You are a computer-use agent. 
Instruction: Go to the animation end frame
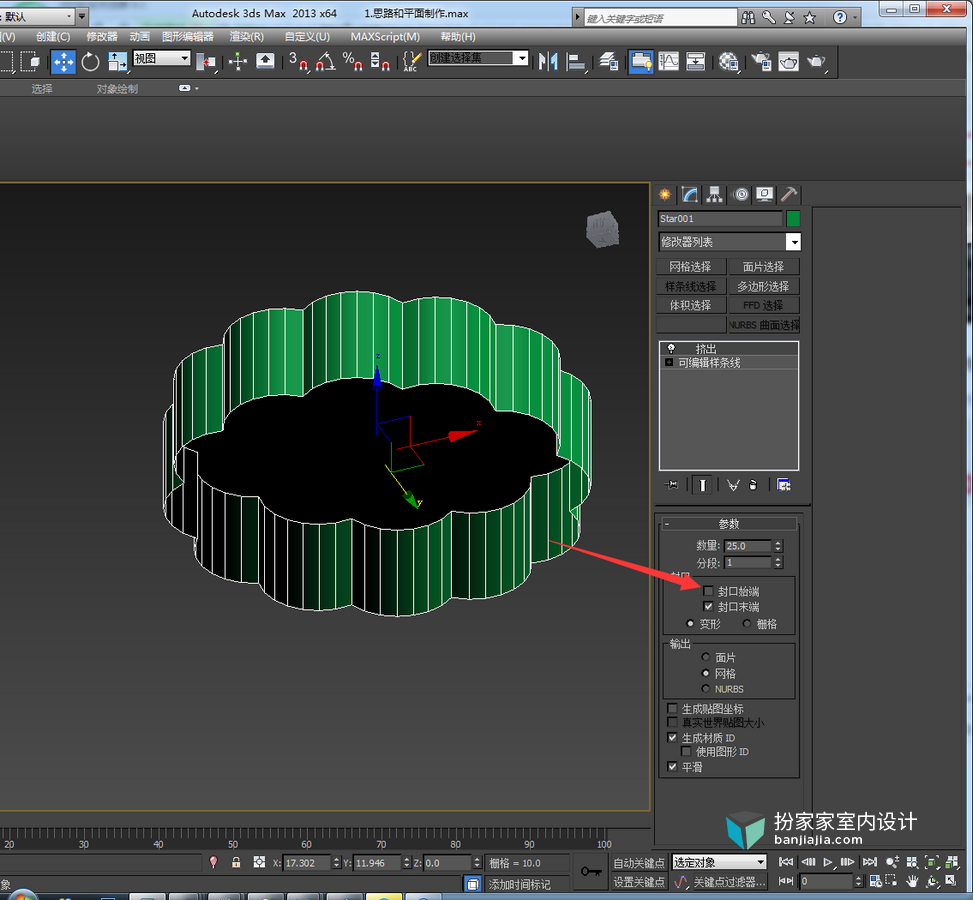pos(870,862)
